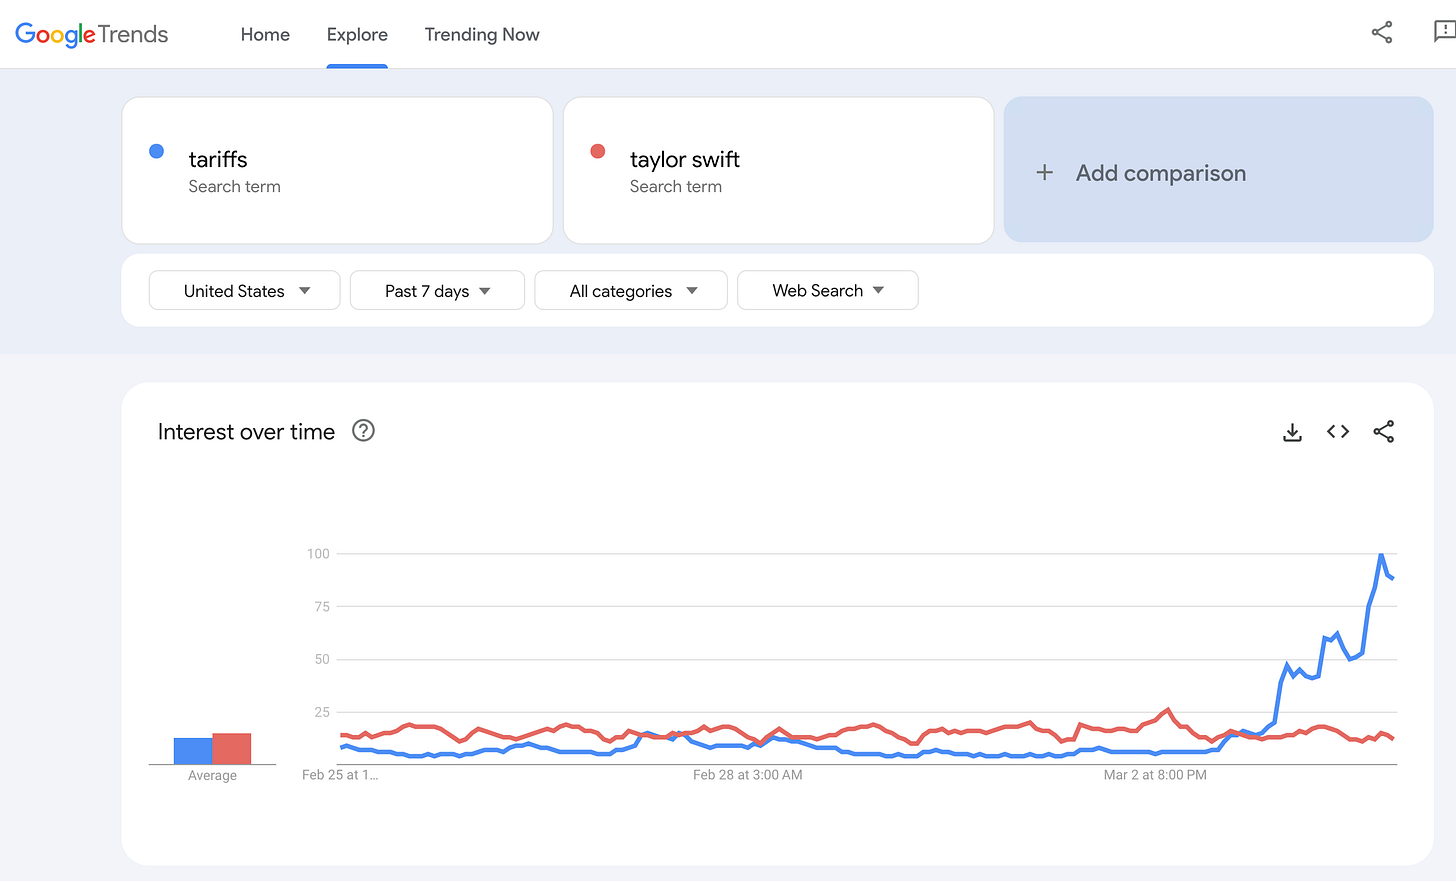Click the red Average bar in chart
Screen dimensions: 1456x881
(x=231, y=749)
